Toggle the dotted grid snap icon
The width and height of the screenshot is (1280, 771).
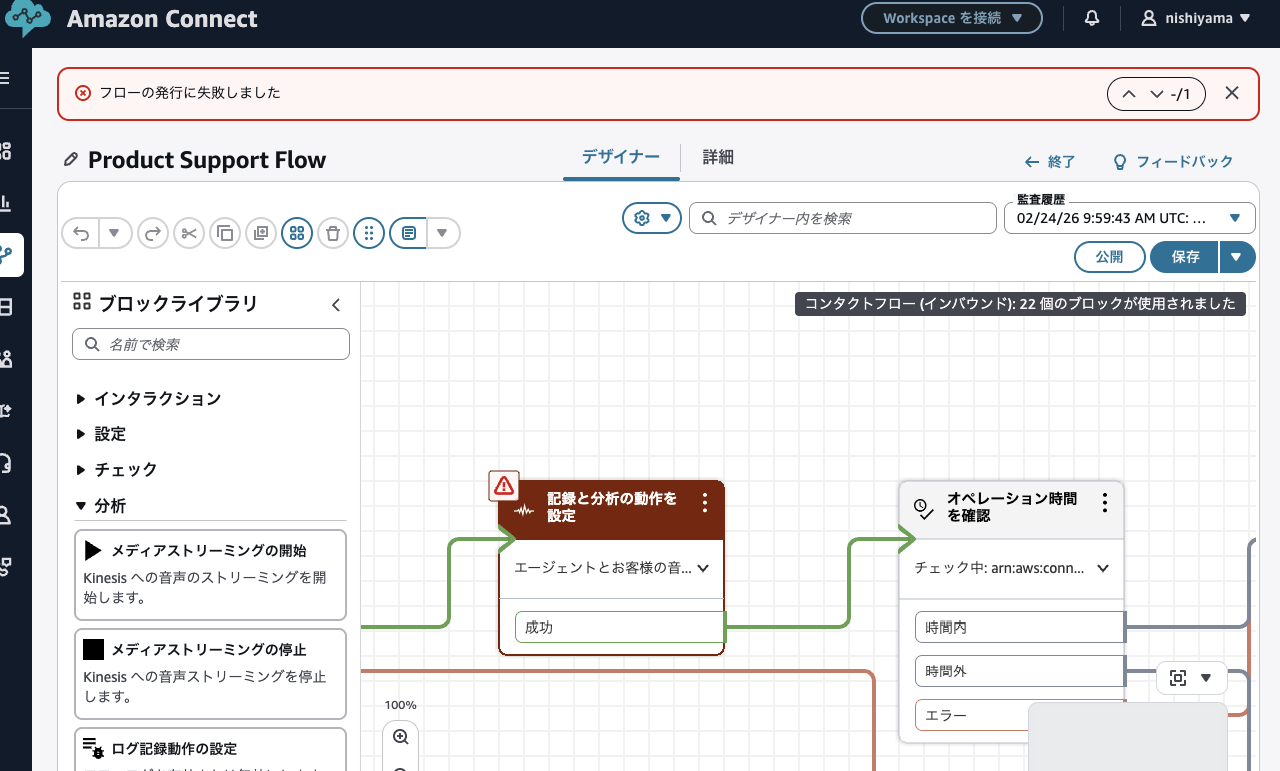pos(369,233)
